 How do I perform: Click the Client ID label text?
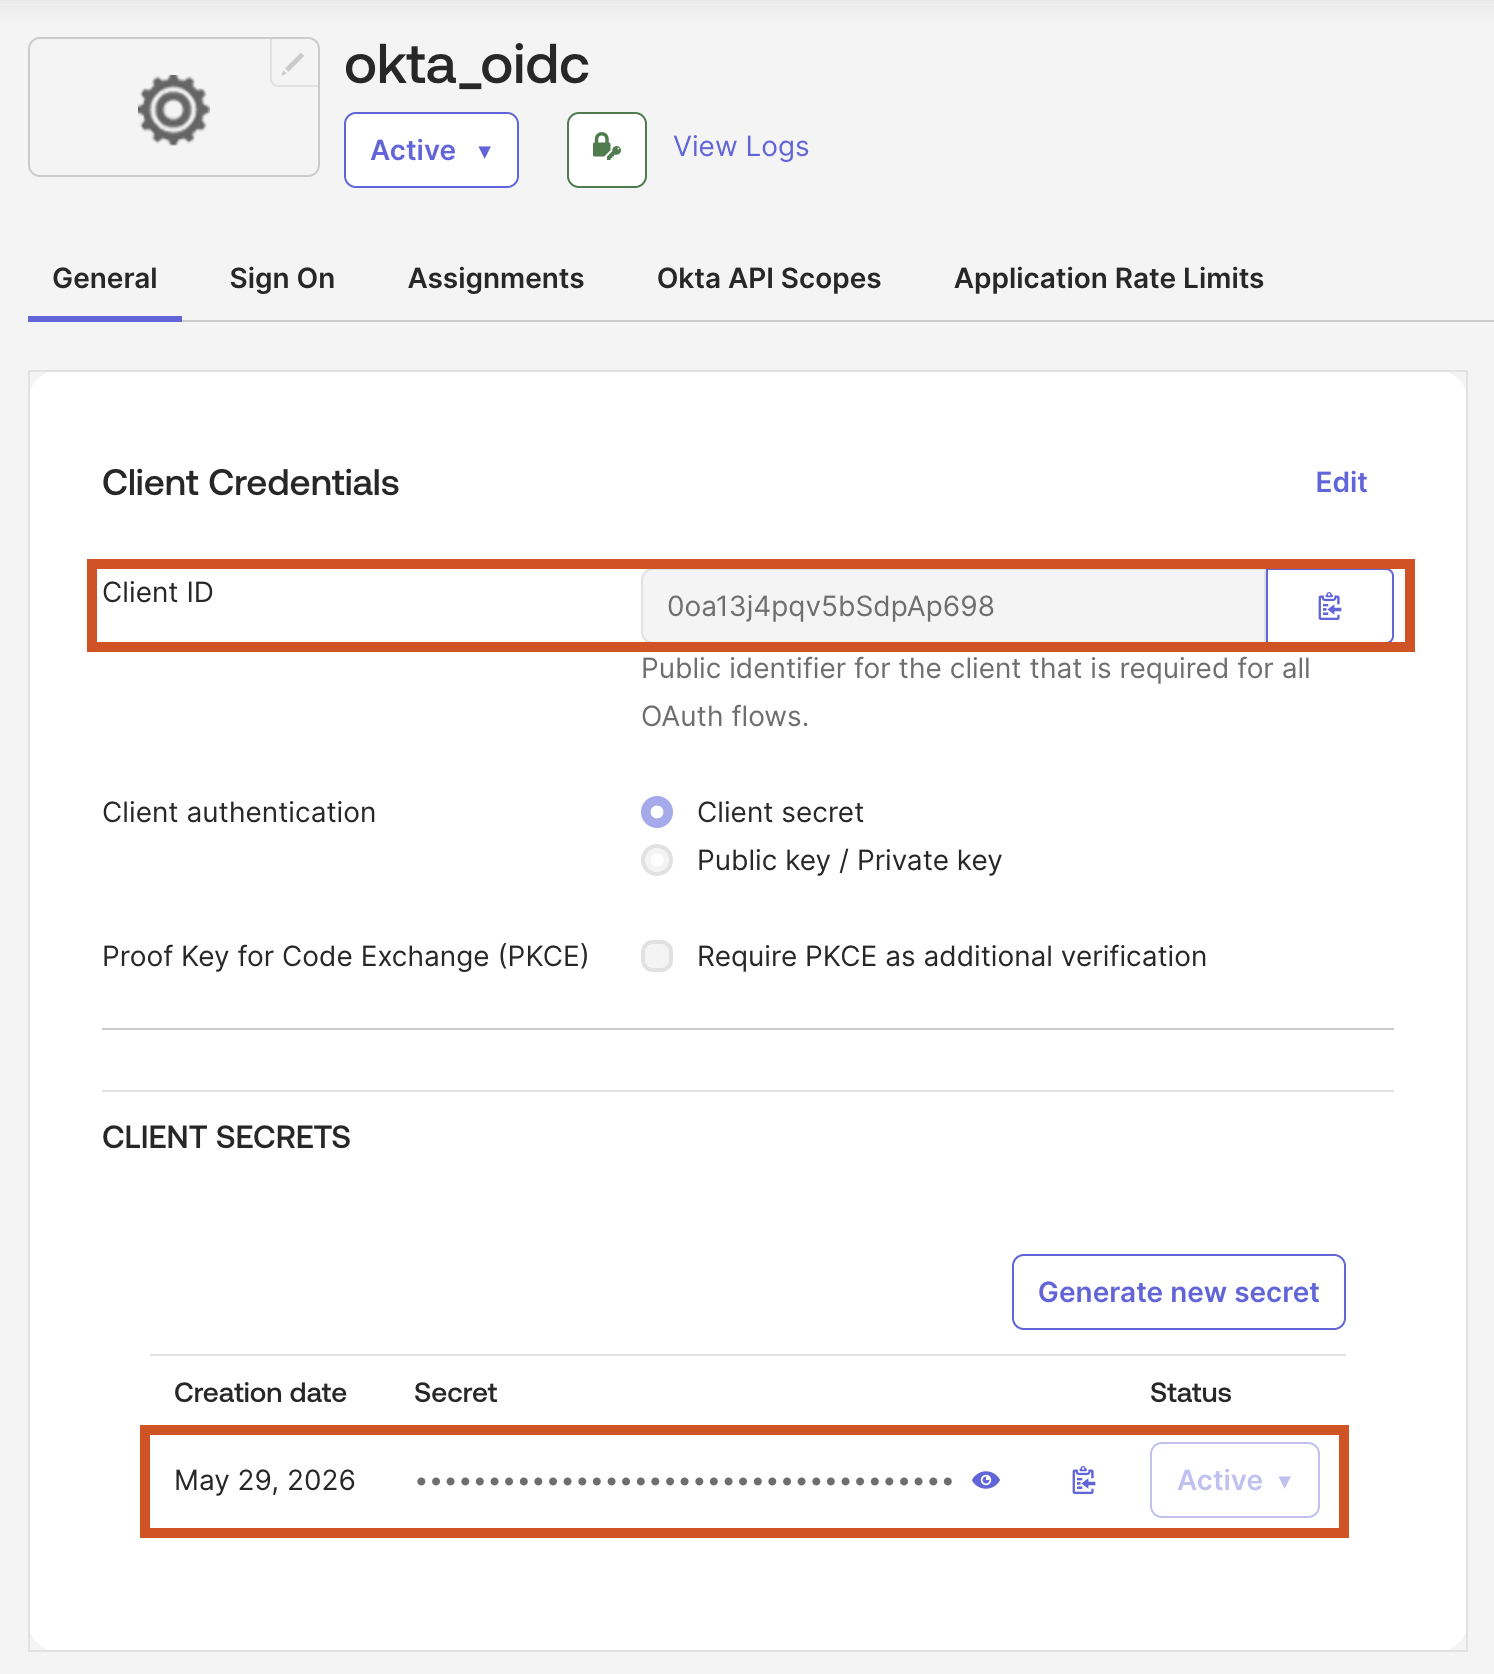(158, 592)
